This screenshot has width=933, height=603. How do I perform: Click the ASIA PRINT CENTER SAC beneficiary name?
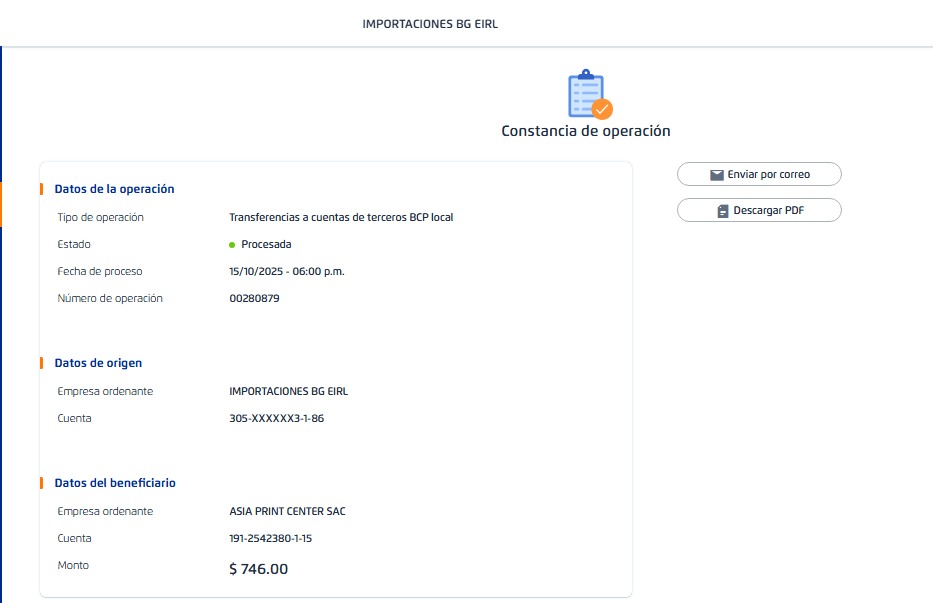(x=287, y=511)
